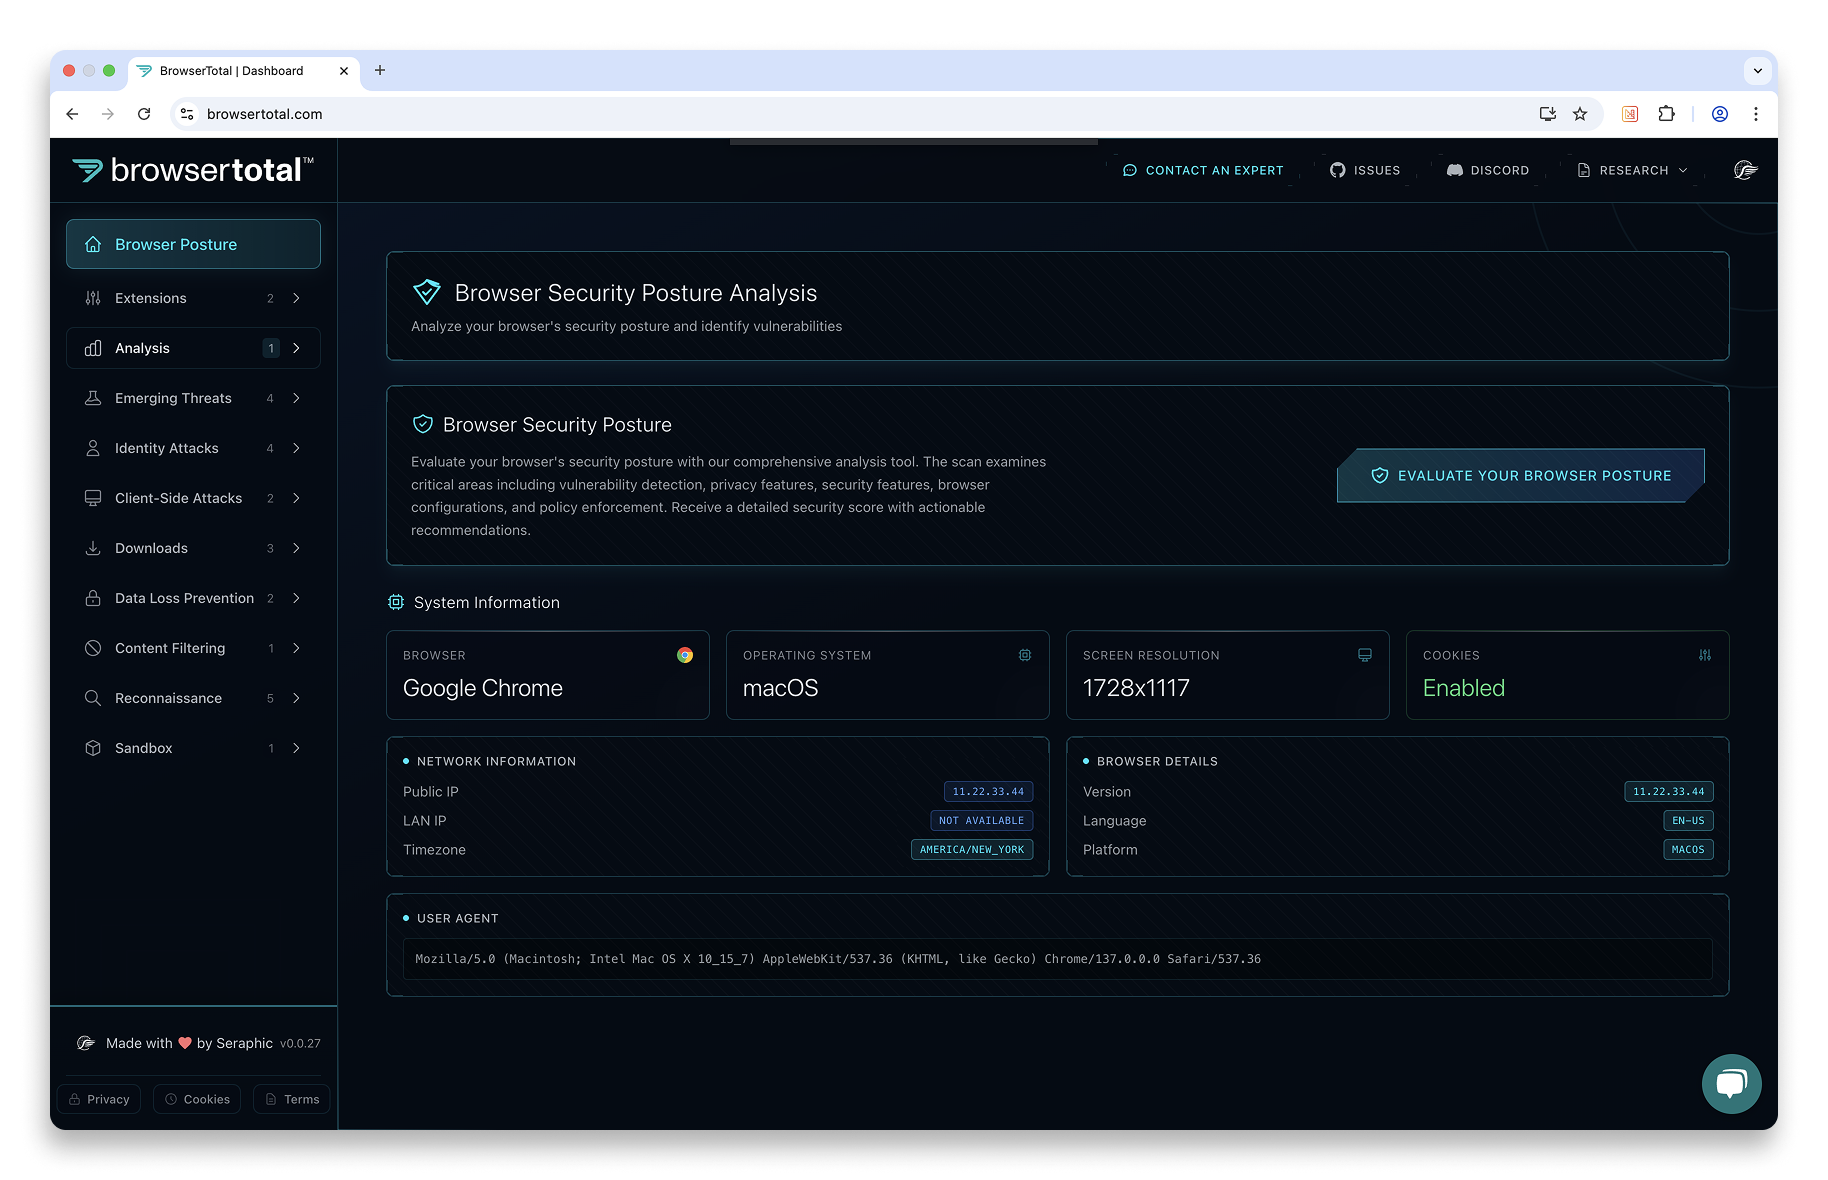Click the 'AMERICA/NEW_YORK' timezone badge
The width and height of the screenshot is (1828, 1180).
coord(972,850)
